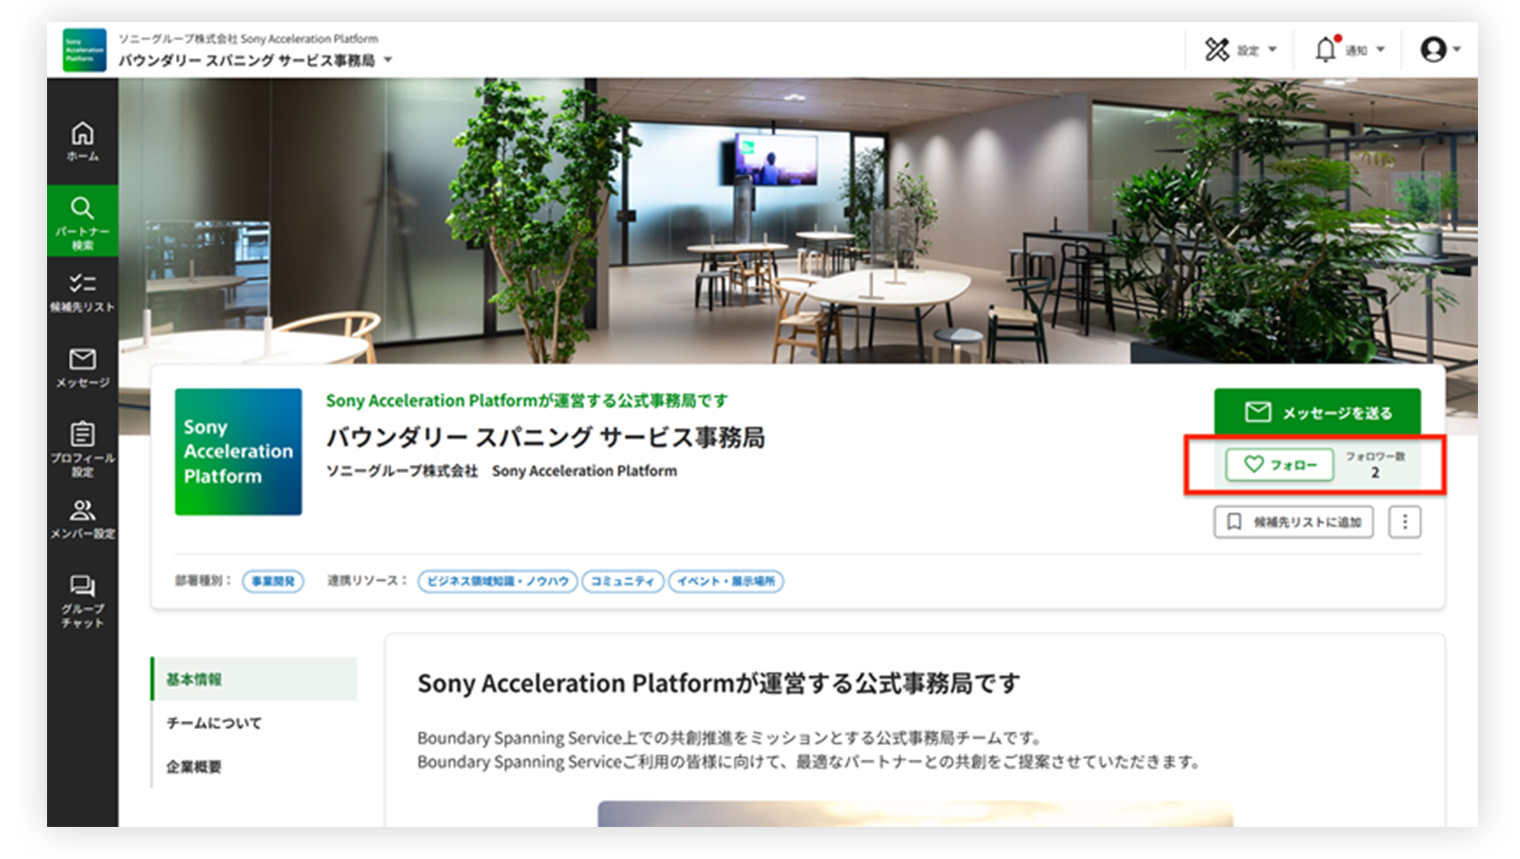Click the 通知 bell icon
The height and width of the screenshot is (859, 1520).
click(x=1325, y=48)
